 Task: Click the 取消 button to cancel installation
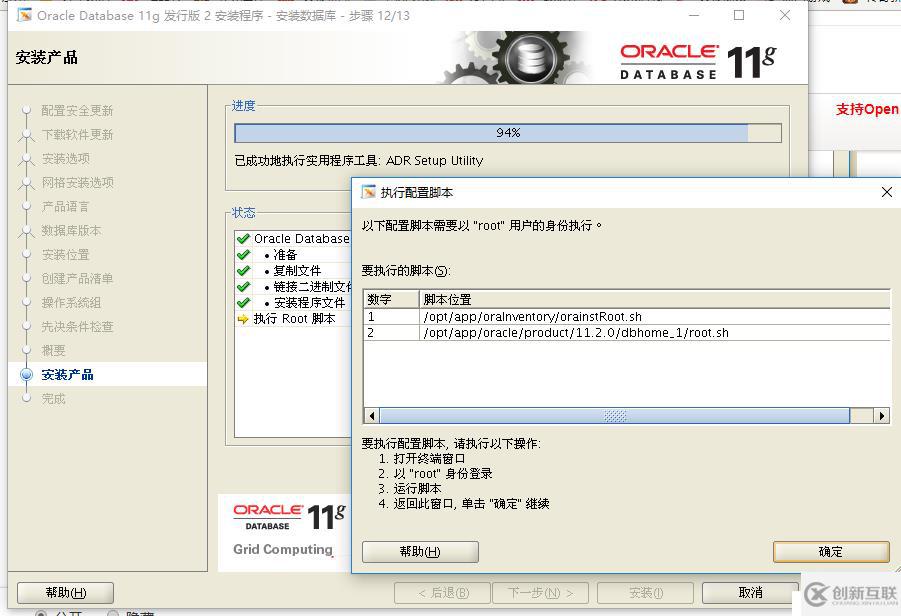coord(748,592)
